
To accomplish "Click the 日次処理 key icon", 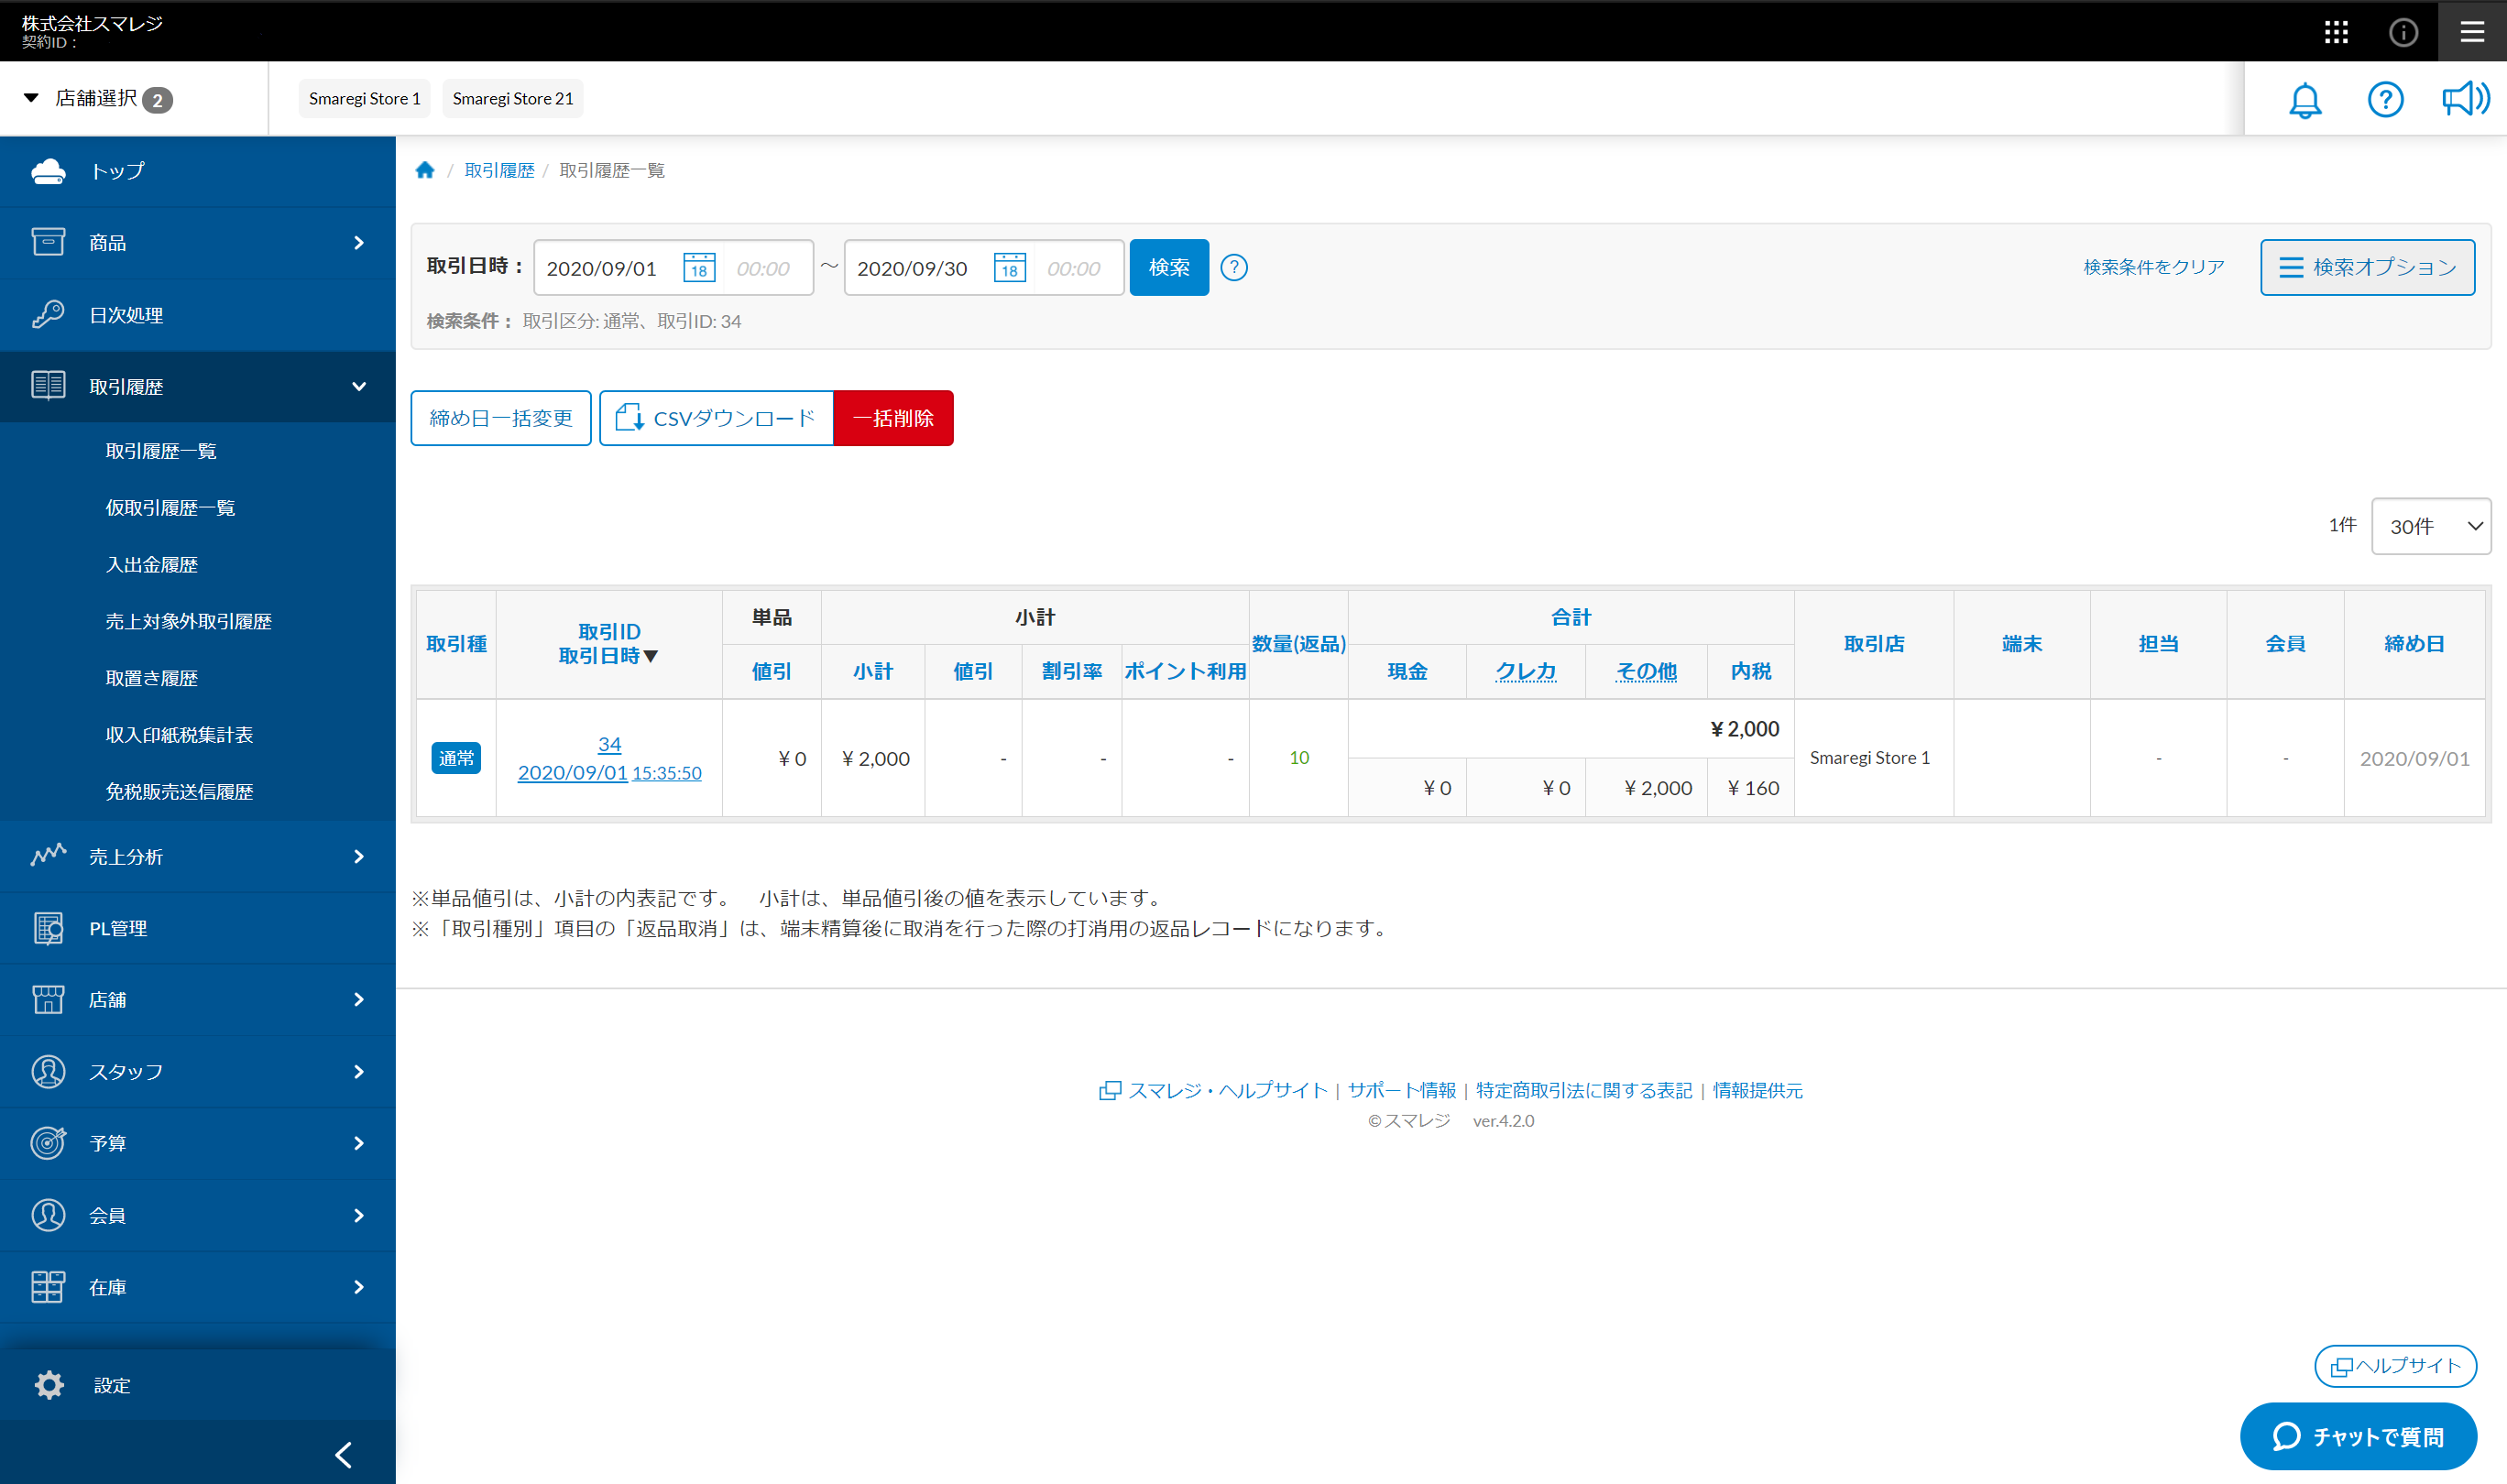I will 48,314.
